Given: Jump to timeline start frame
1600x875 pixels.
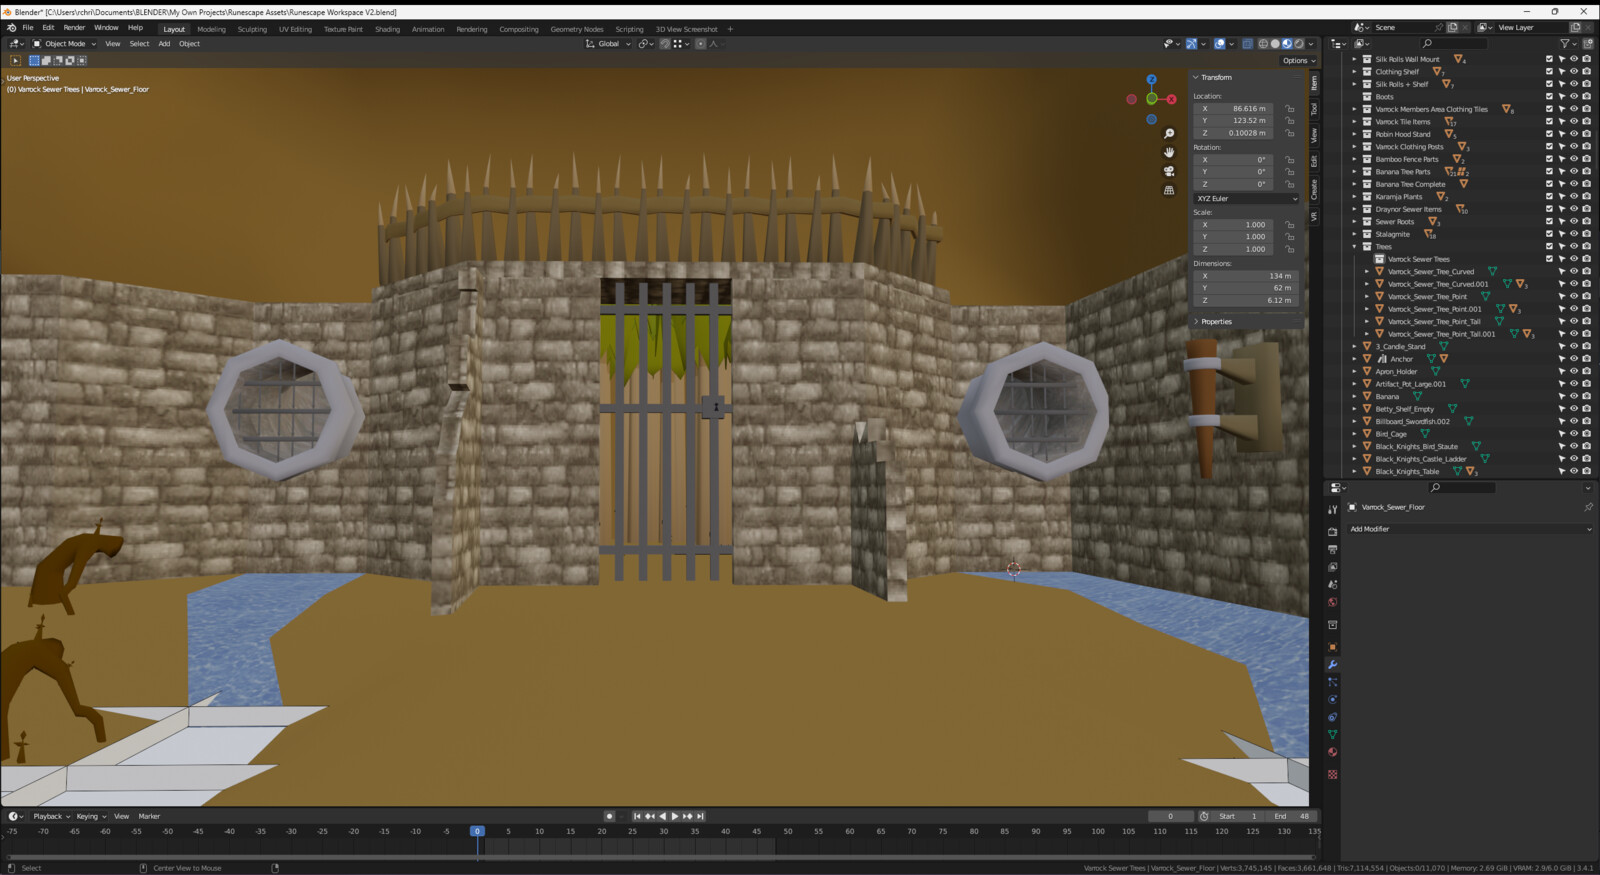Looking at the screenshot, I should point(637,816).
